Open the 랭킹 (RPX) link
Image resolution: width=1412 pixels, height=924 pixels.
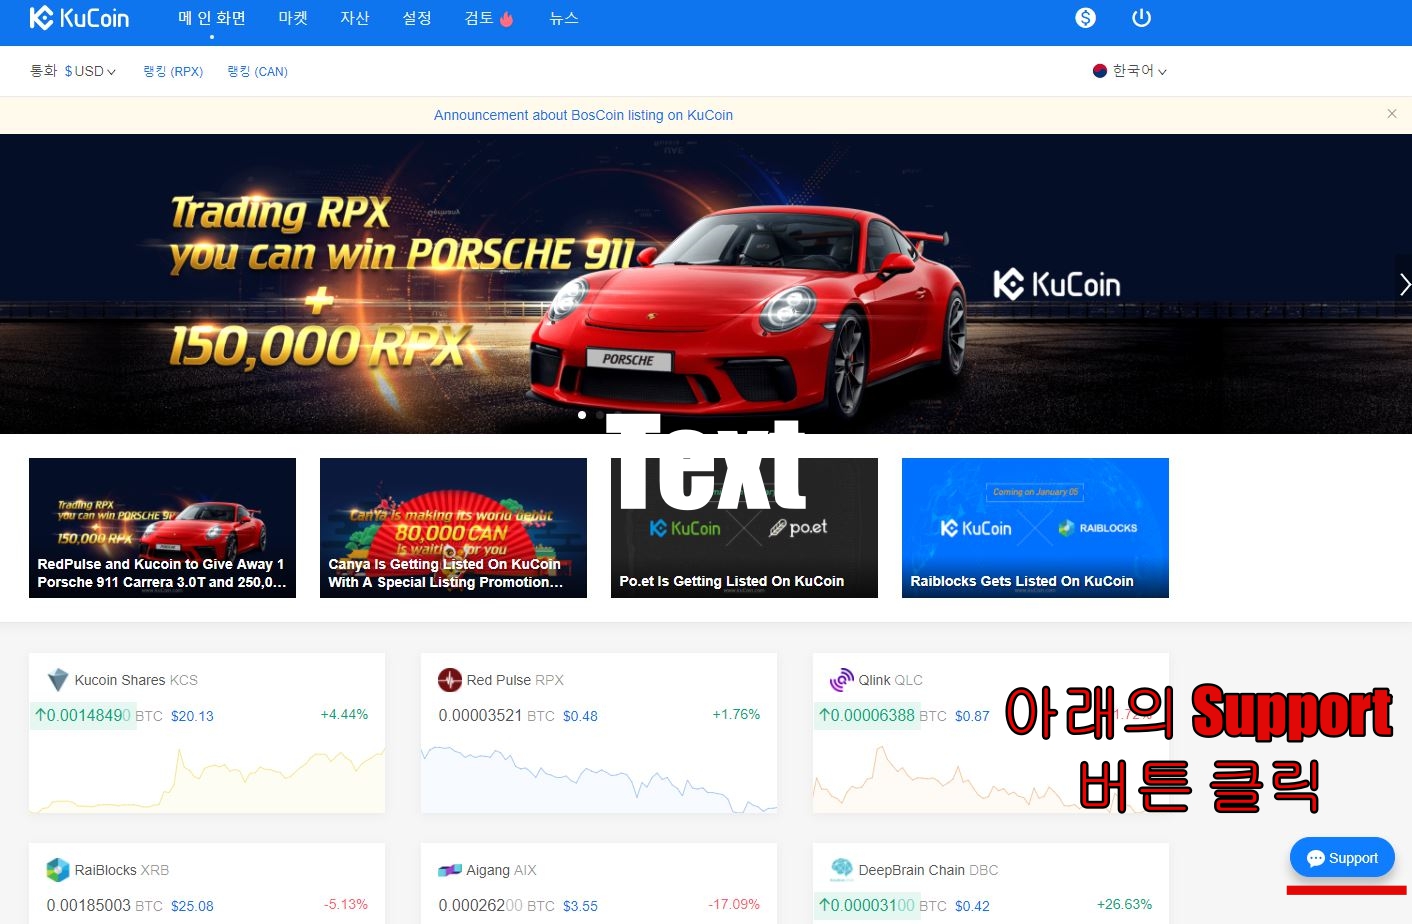point(173,72)
